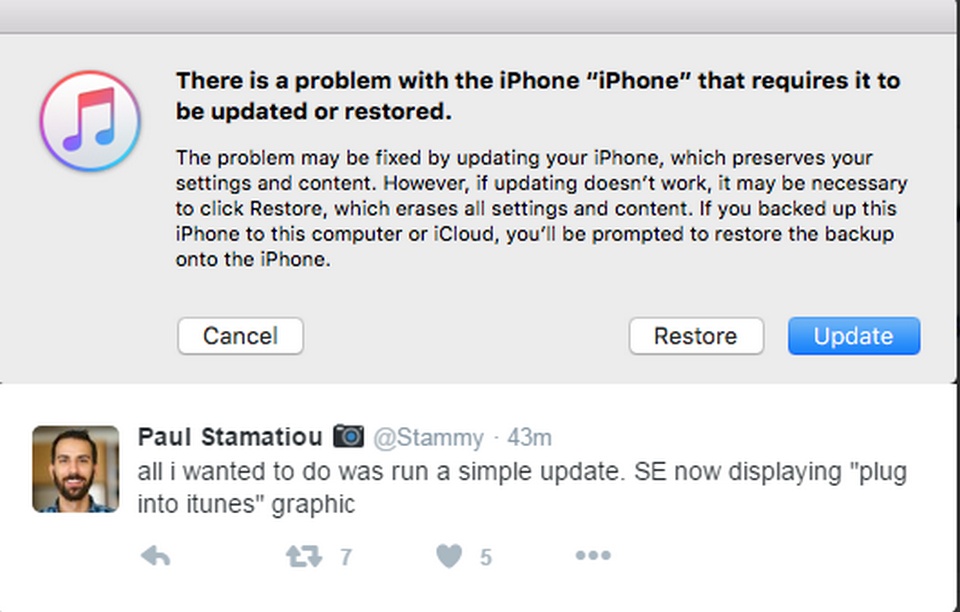The image size is (960, 612).
Task: Reply to the tweet with the arrow icon
Action: tap(155, 556)
